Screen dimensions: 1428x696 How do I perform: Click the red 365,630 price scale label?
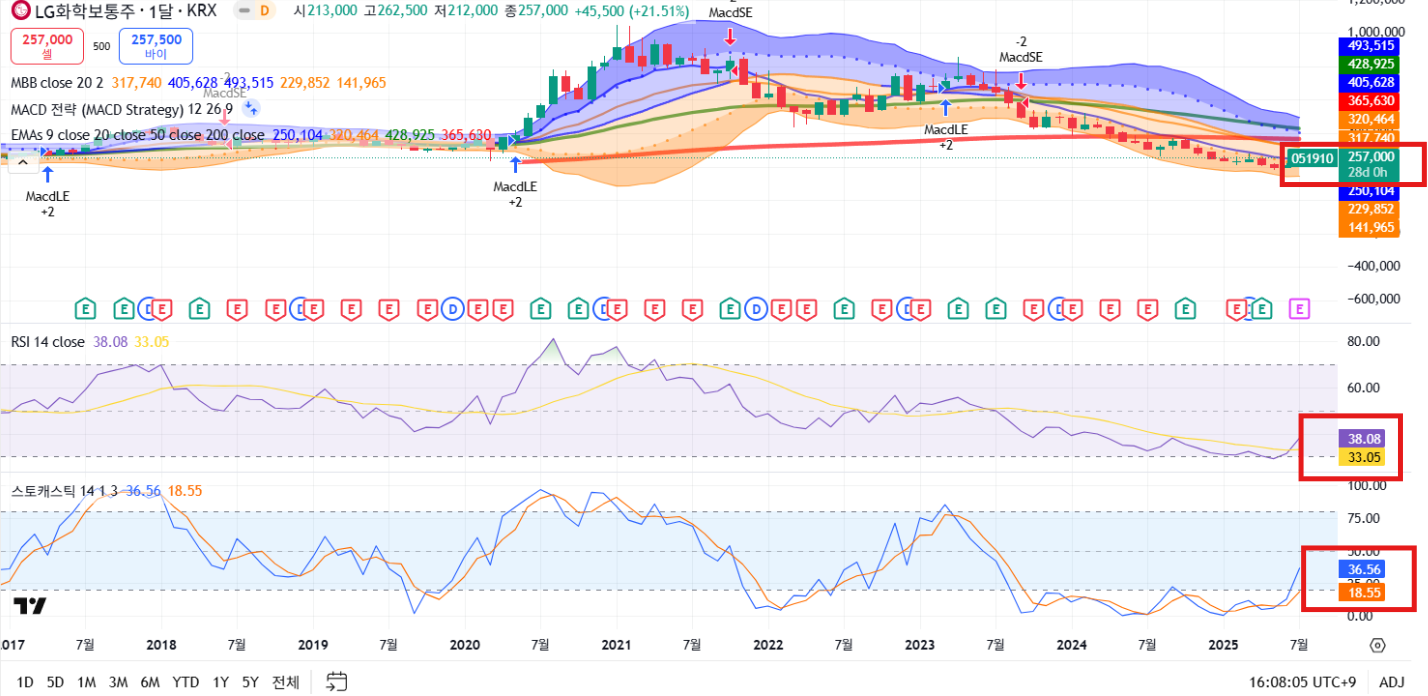tap(1371, 101)
